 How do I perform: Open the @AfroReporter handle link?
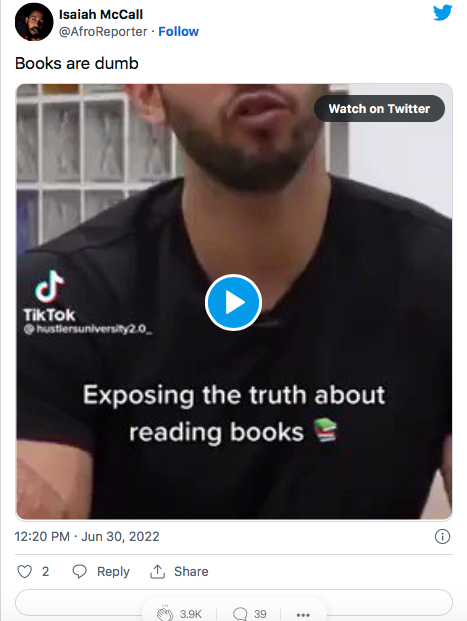pyautogui.click(x=103, y=31)
